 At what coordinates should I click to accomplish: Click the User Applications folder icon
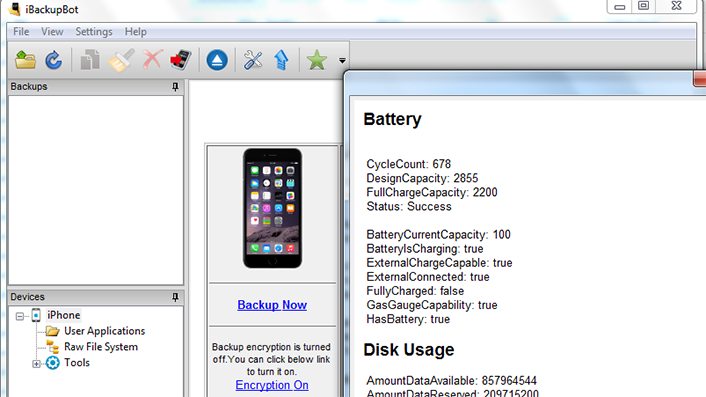[x=52, y=331]
